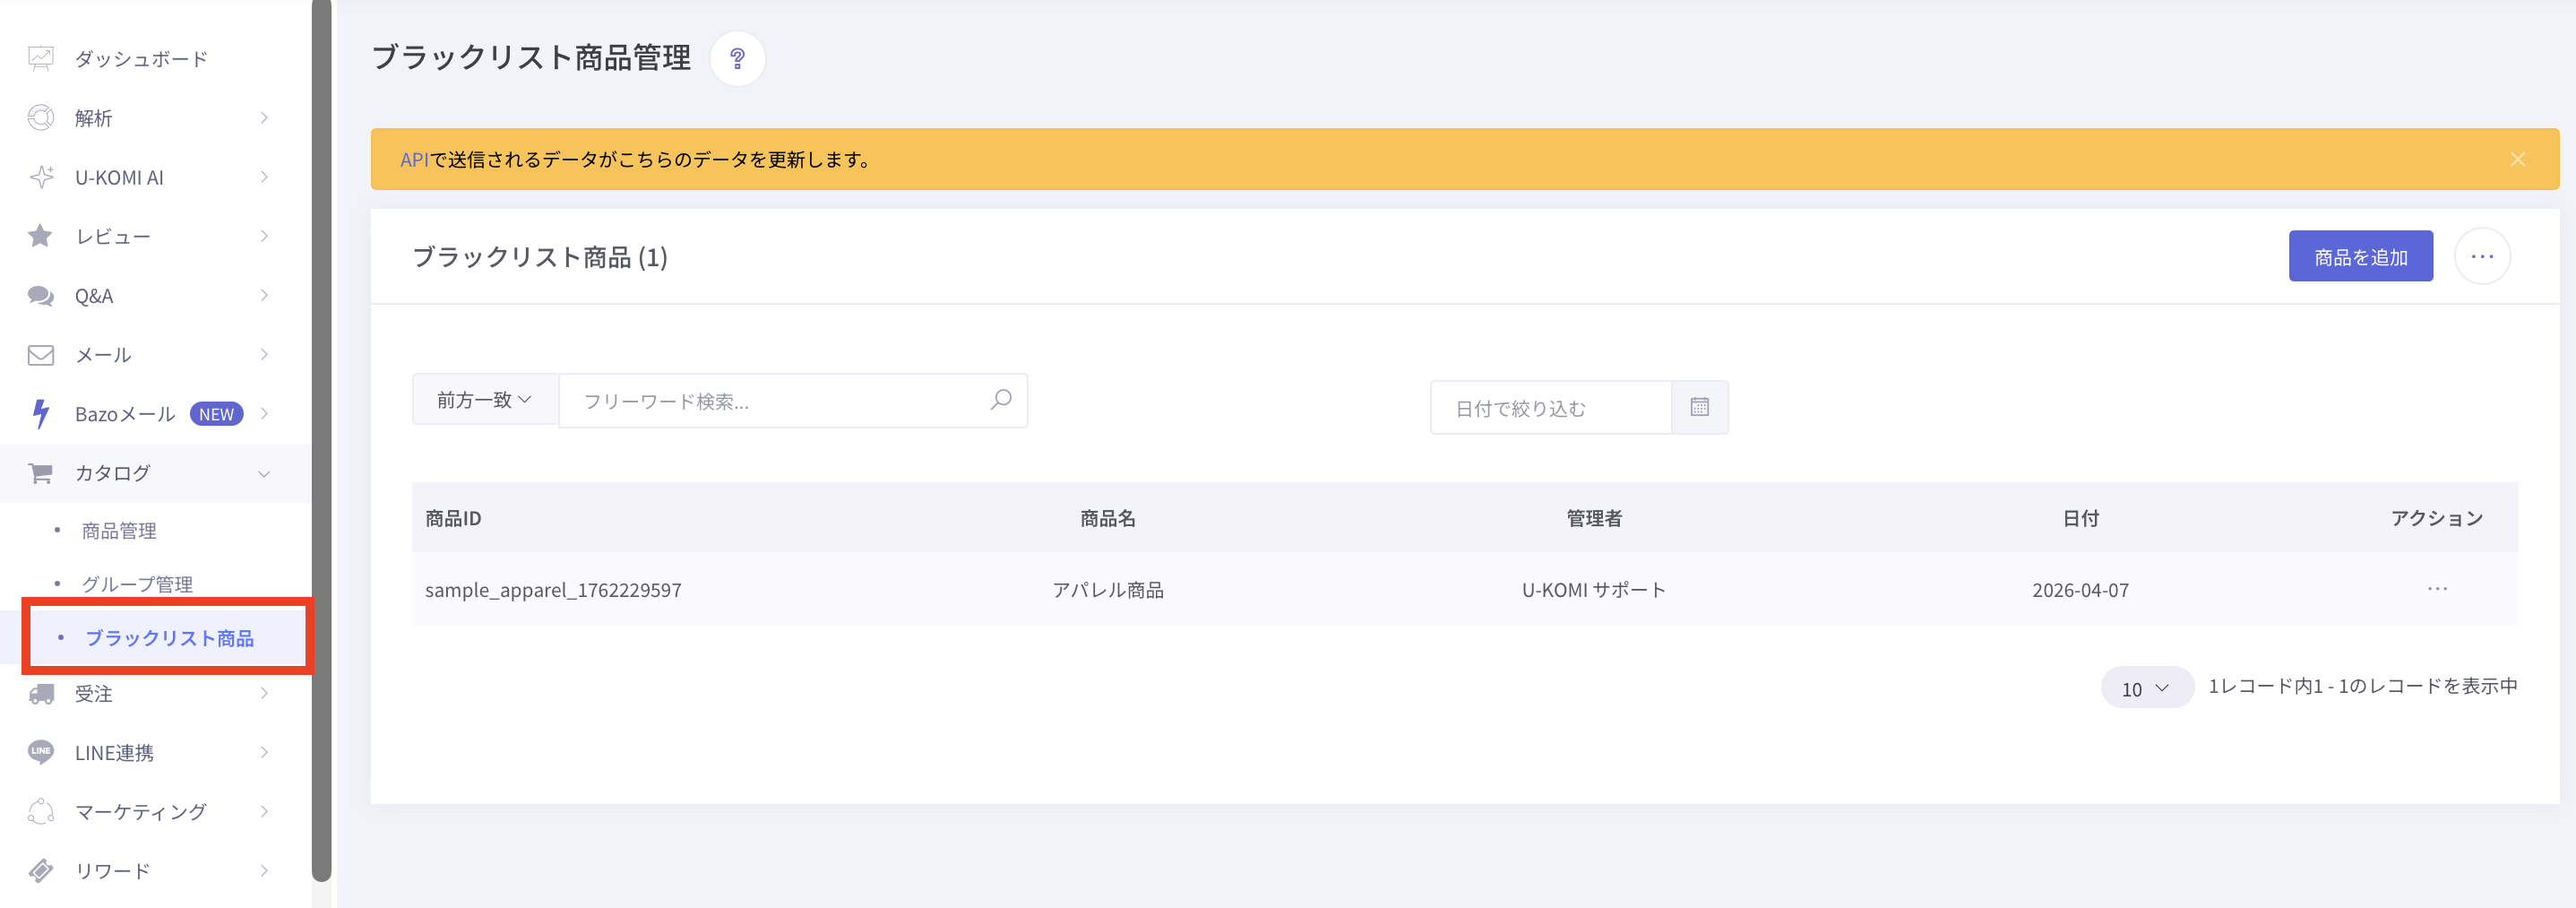Click the LINE連携 icon in the sidebar
Image resolution: width=2576 pixels, height=908 pixels.
pos(41,752)
